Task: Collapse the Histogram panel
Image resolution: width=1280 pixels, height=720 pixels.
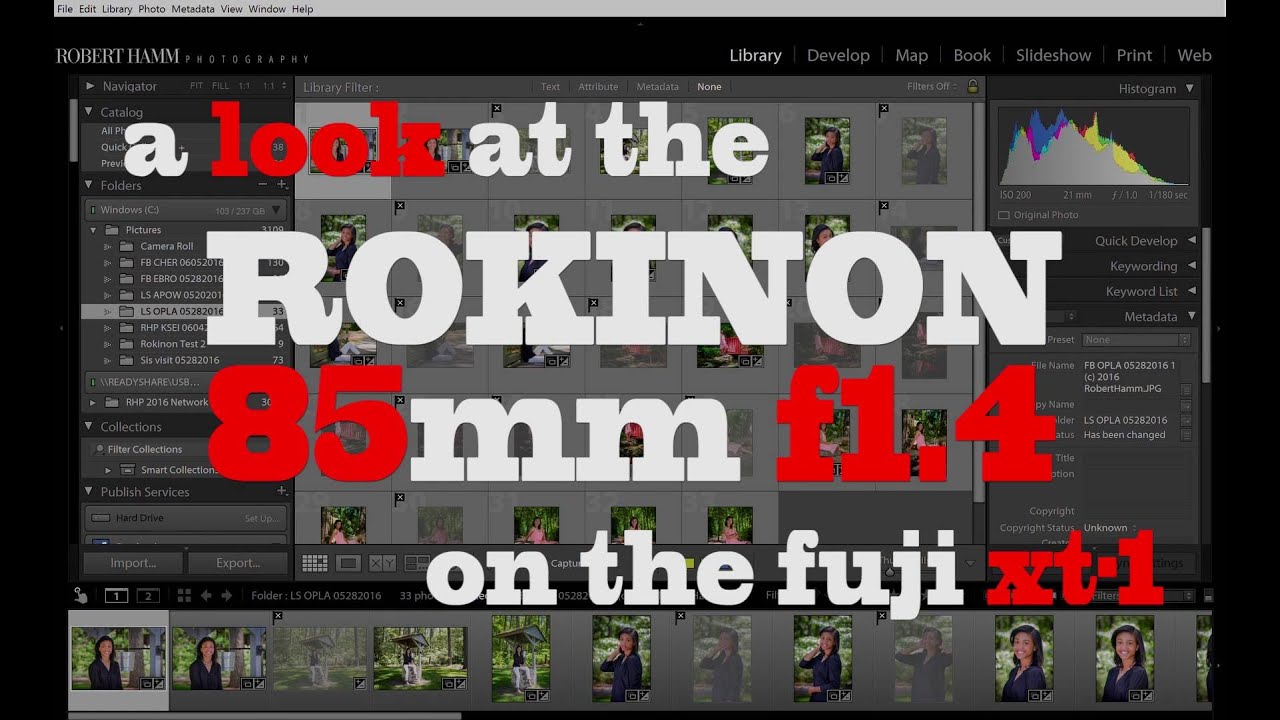Action: pyautogui.click(x=1190, y=89)
